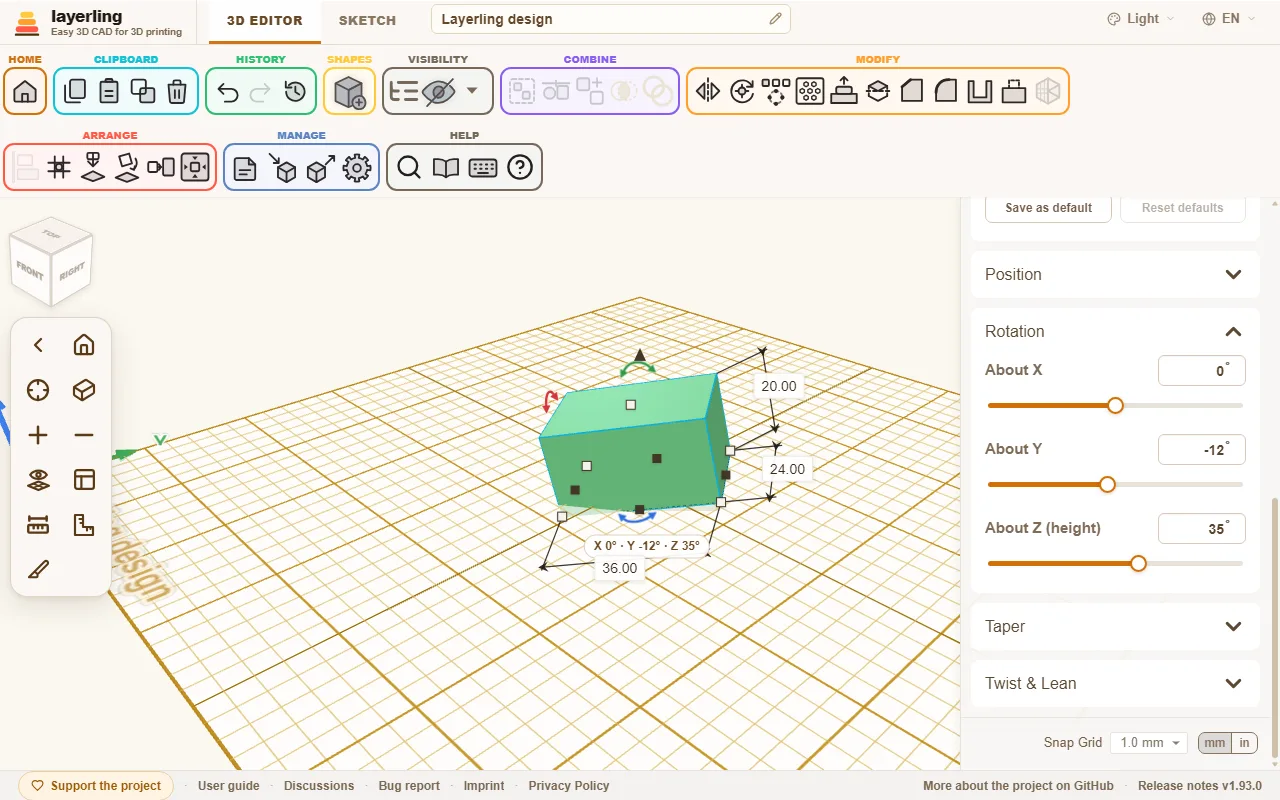
Task: Open the Light theme menu
Action: tap(1141, 19)
